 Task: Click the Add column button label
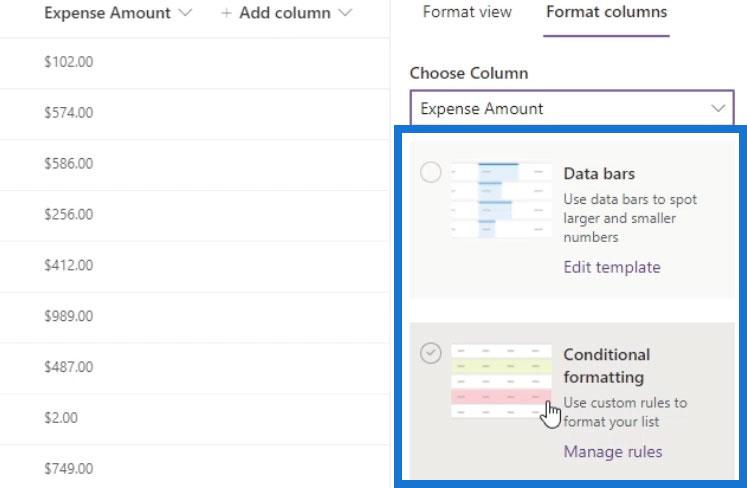click(285, 13)
